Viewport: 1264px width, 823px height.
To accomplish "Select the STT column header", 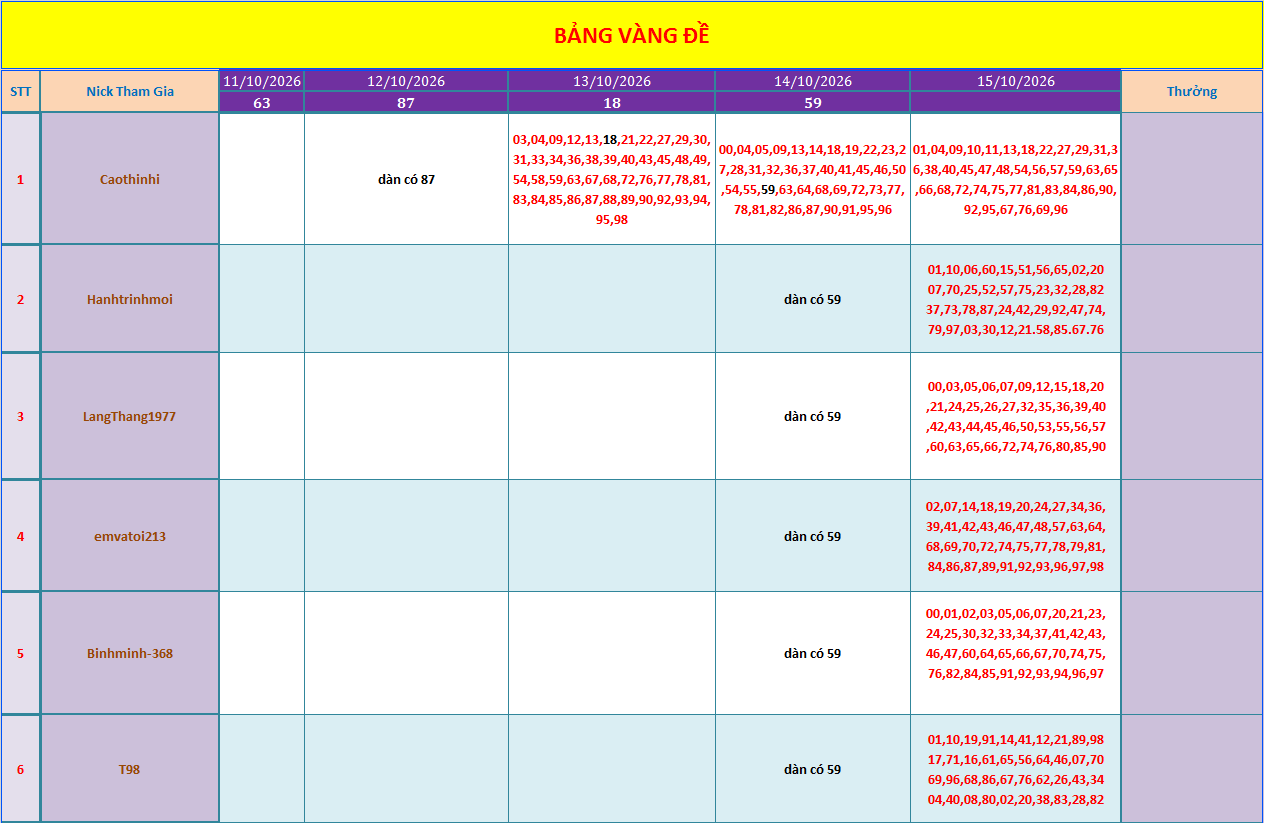I will [20, 91].
